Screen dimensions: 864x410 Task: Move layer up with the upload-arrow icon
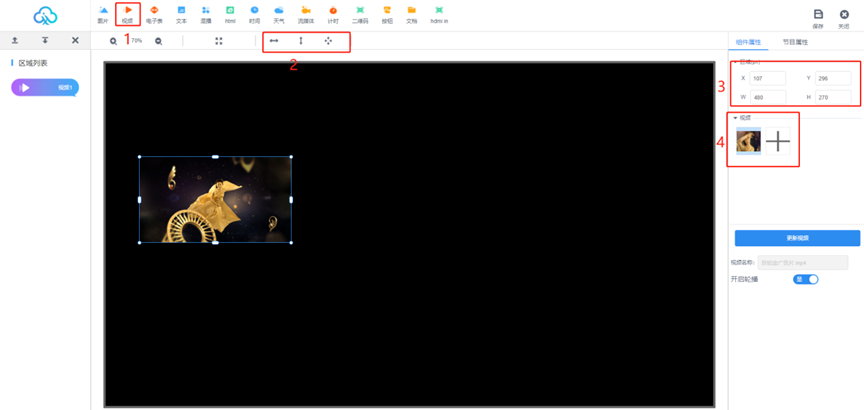click(x=15, y=40)
